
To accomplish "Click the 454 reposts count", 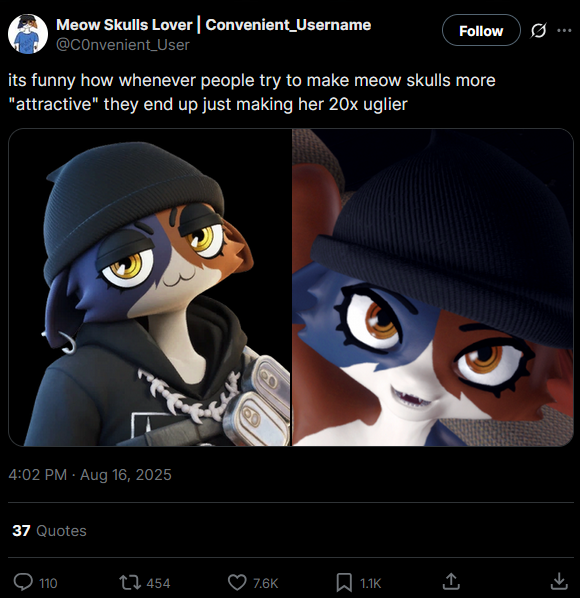I will click(x=158, y=583).
